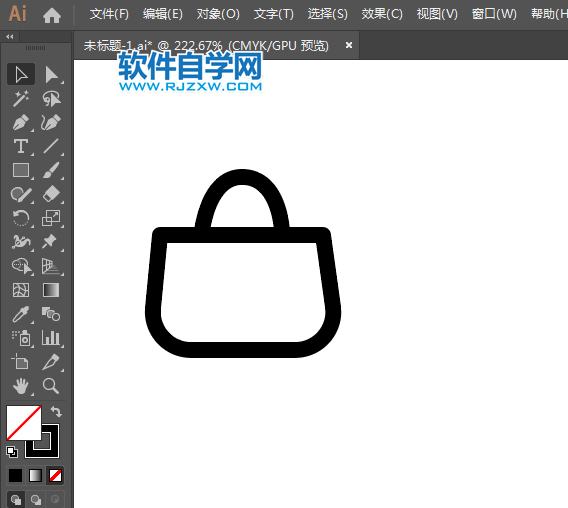Grab the toolbar gripper handle
The height and width of the screenshot is (508, 568).
coord(35,48)
